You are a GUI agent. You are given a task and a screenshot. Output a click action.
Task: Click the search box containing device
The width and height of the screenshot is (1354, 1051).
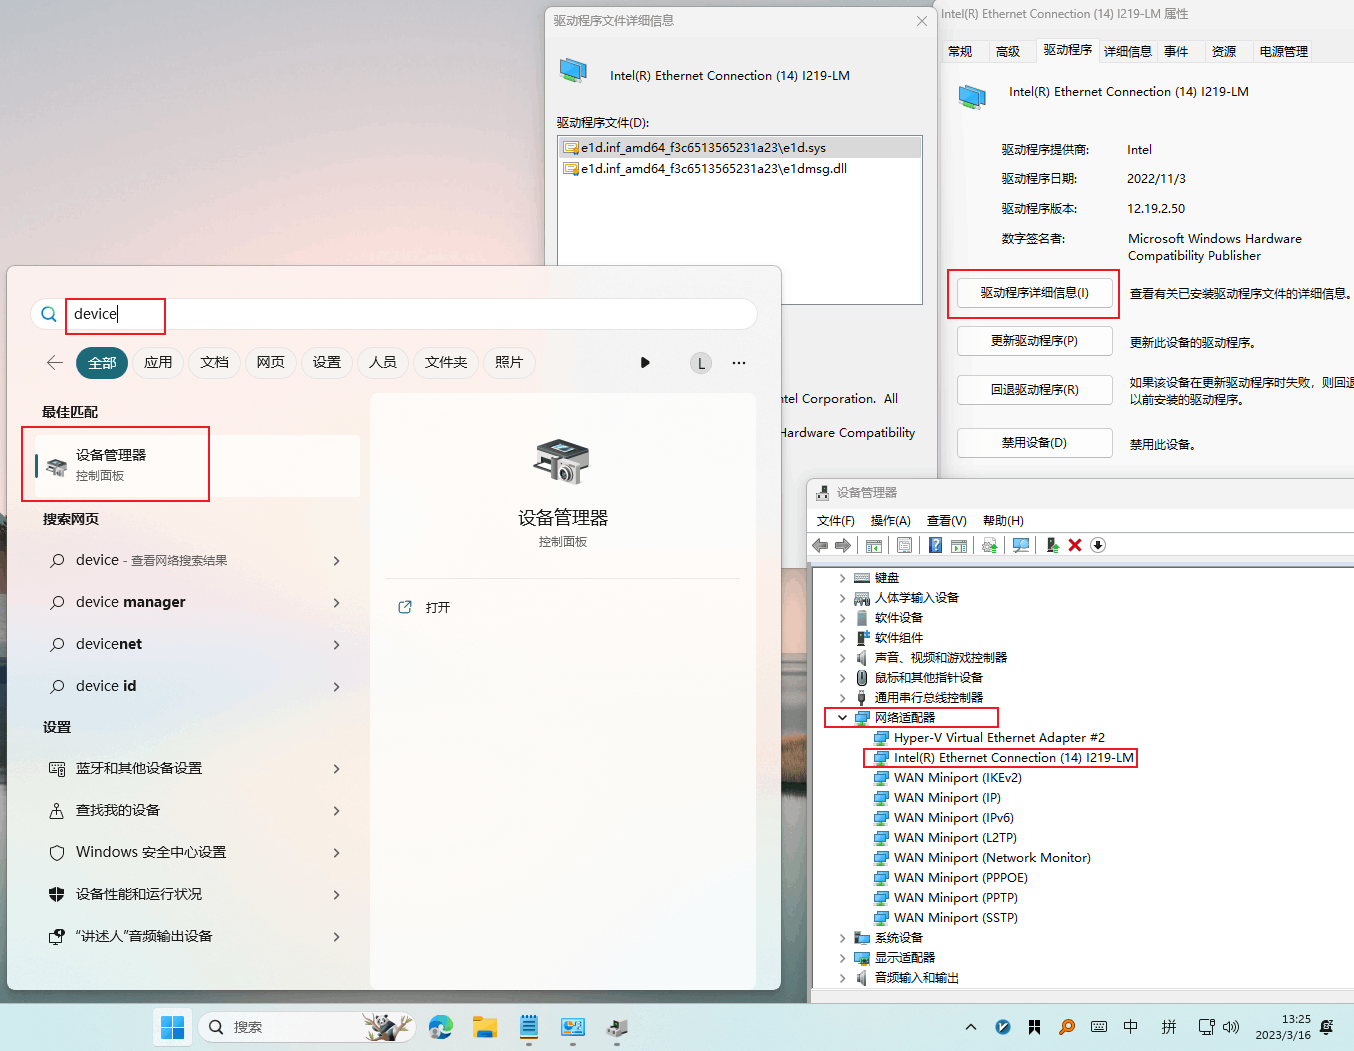coord(394,314)
